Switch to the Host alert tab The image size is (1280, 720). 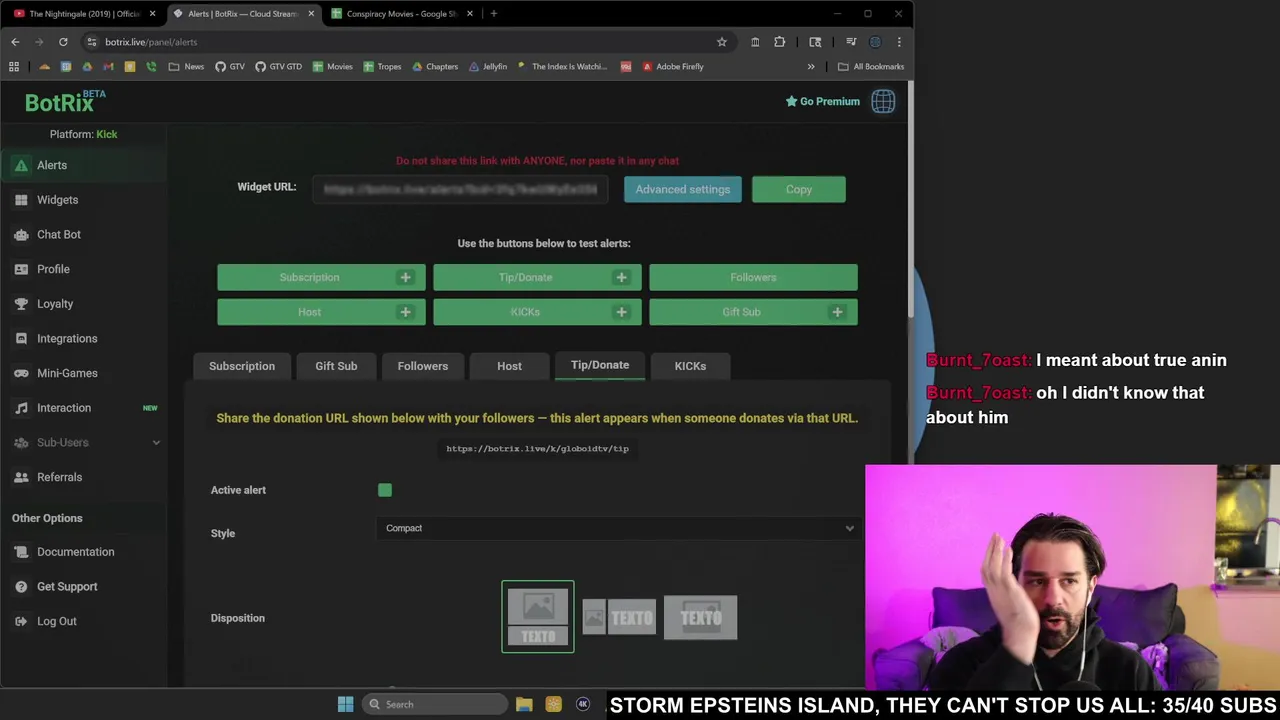tap(509, 366)
